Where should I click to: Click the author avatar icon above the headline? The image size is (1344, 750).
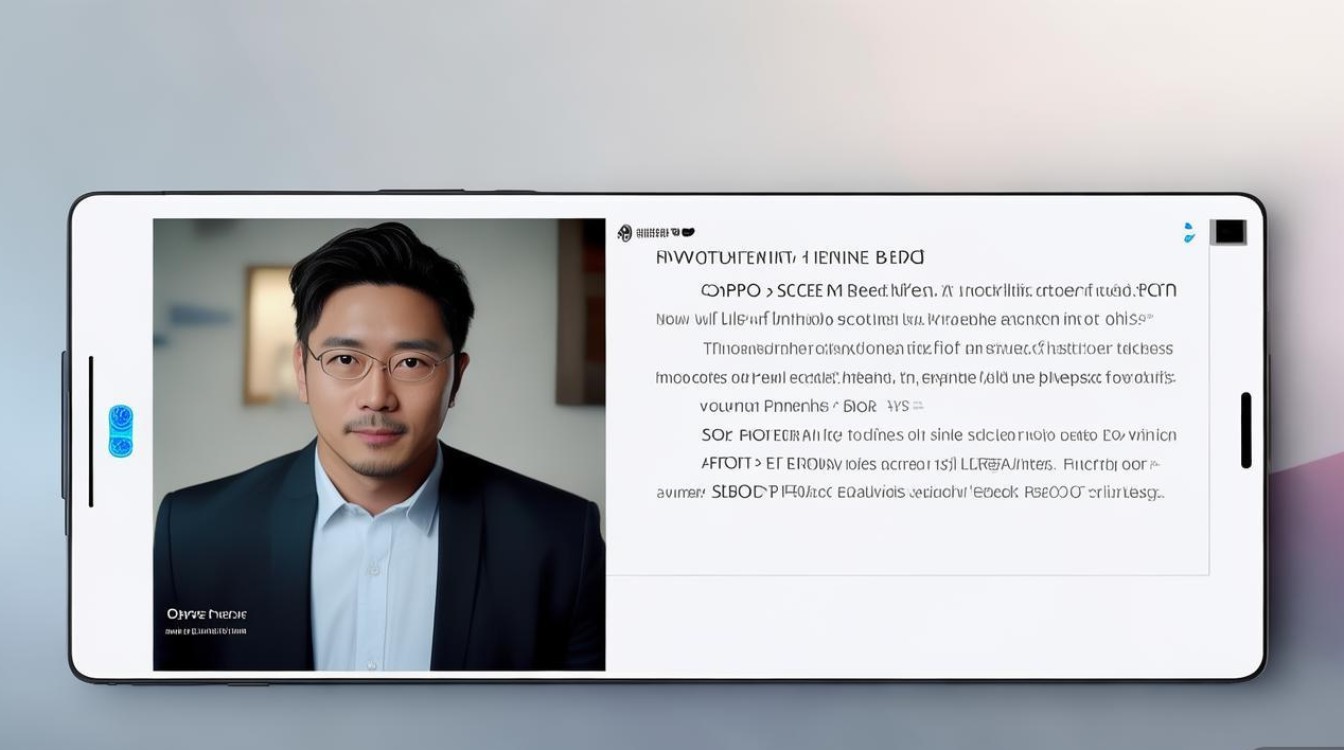623,232
